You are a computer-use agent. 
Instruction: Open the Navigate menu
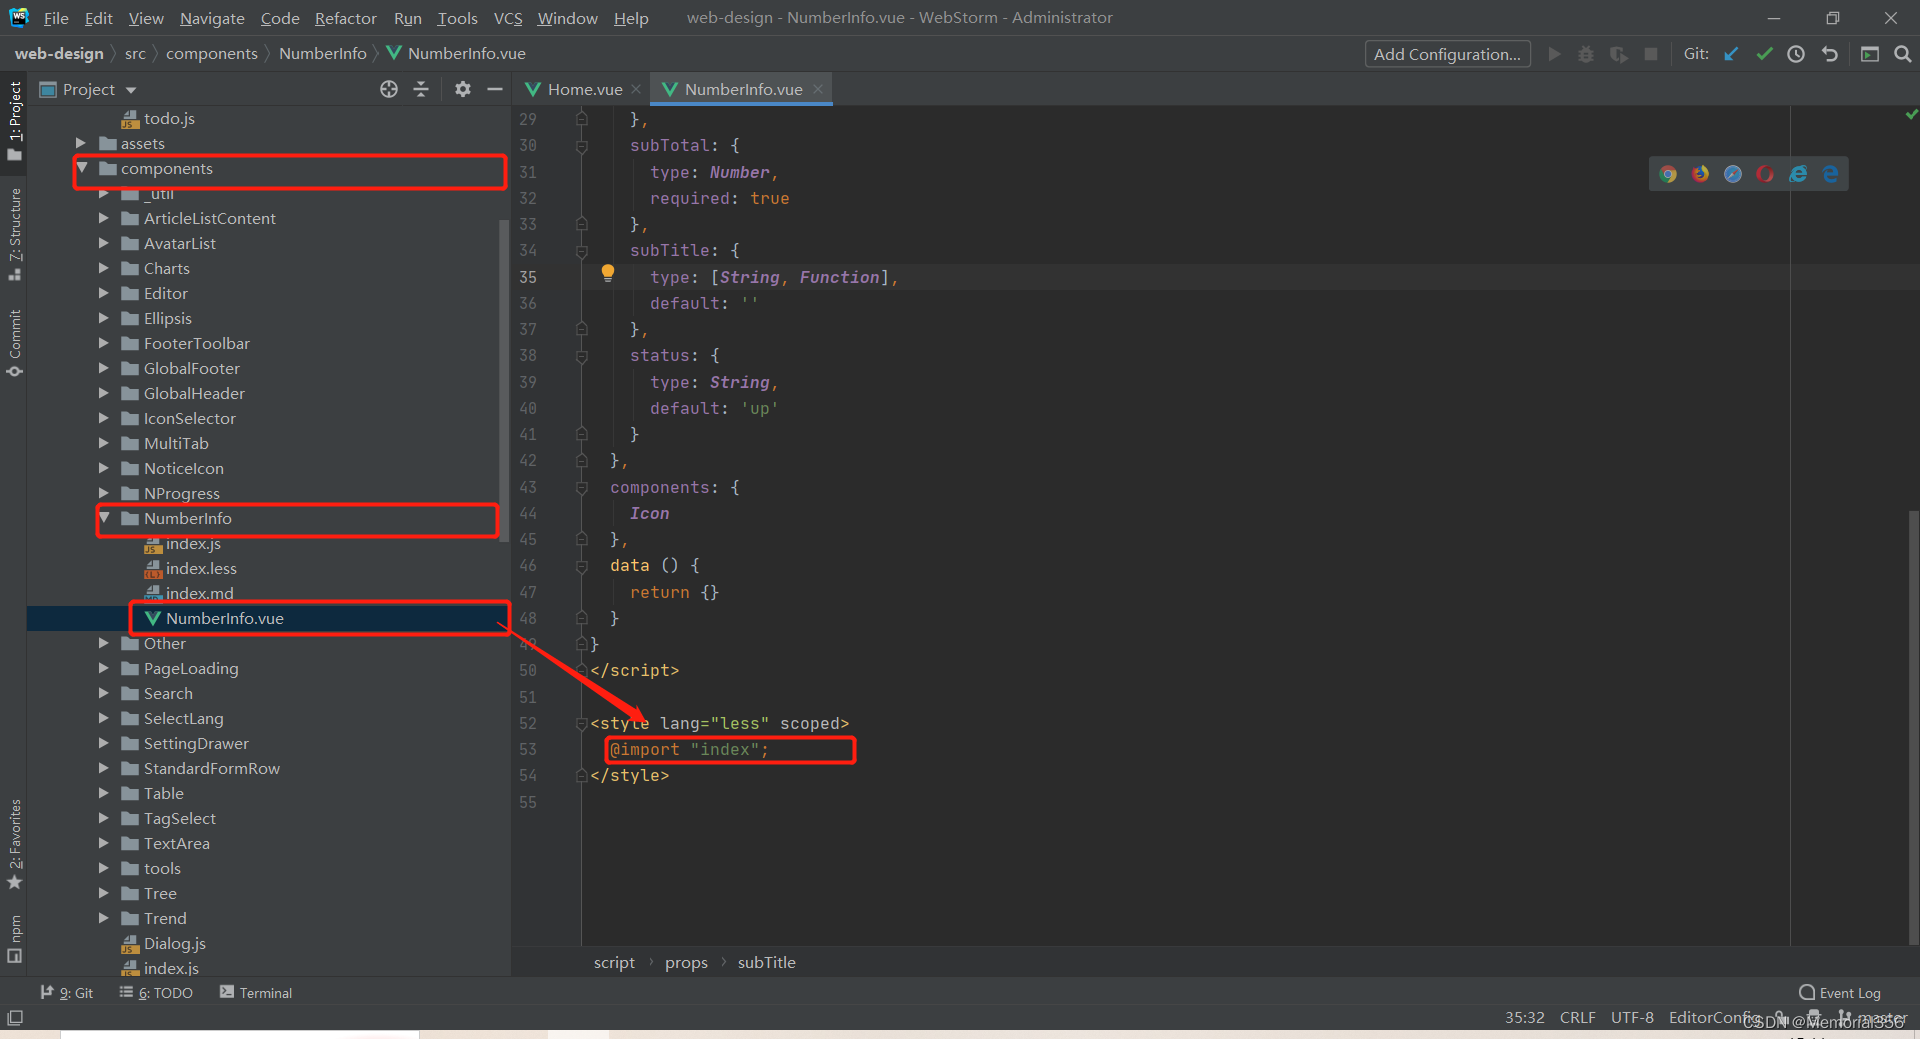[x=212, y=18]
